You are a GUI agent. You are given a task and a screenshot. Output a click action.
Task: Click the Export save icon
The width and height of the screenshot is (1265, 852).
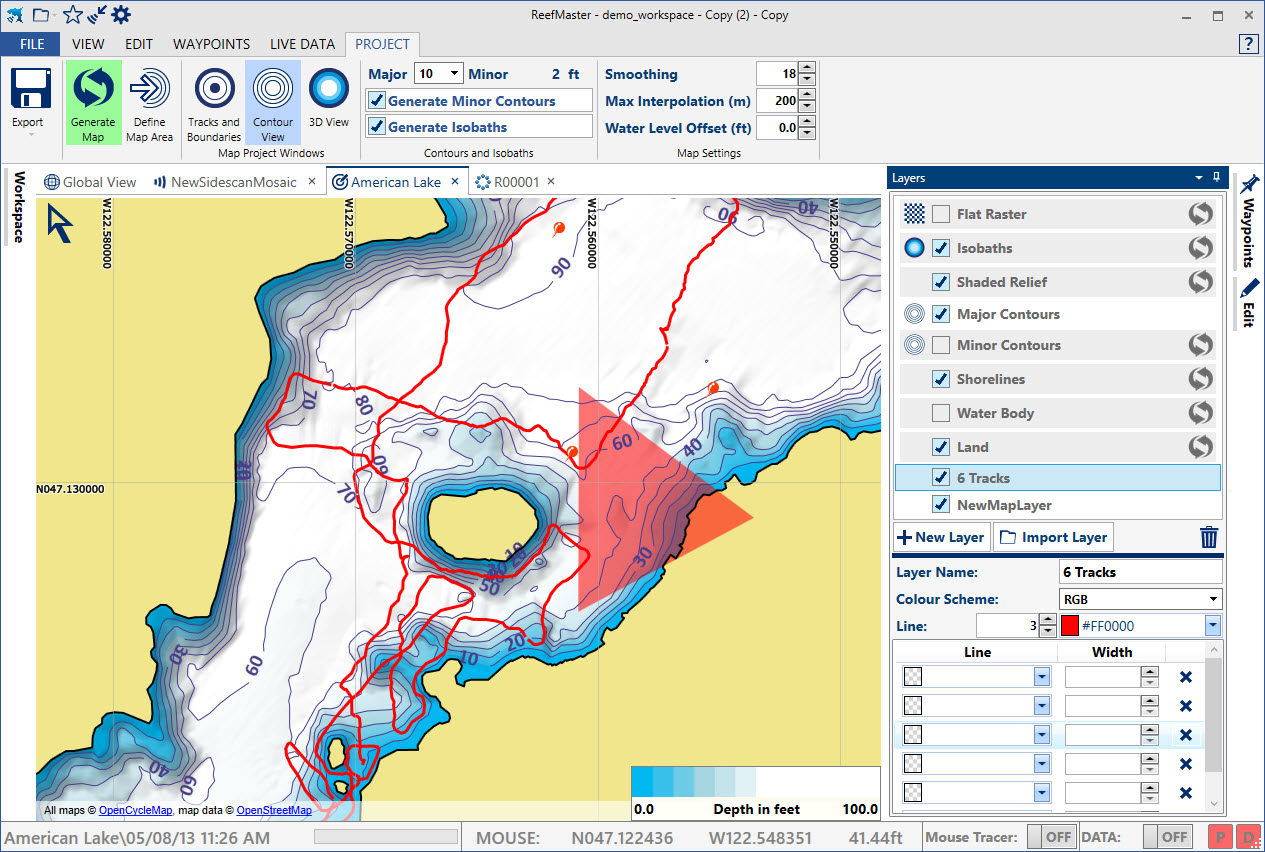pyautogui.click(x=30, y=90)
